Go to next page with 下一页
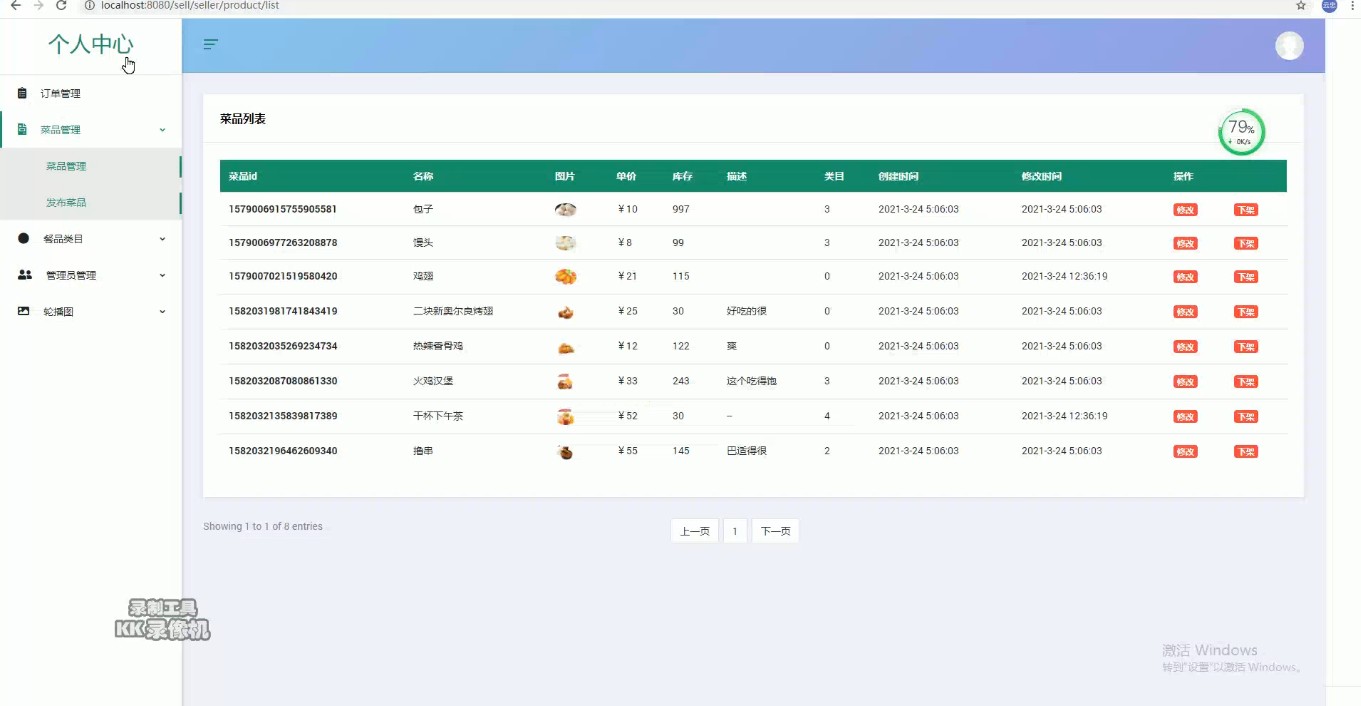 point(775,531)
